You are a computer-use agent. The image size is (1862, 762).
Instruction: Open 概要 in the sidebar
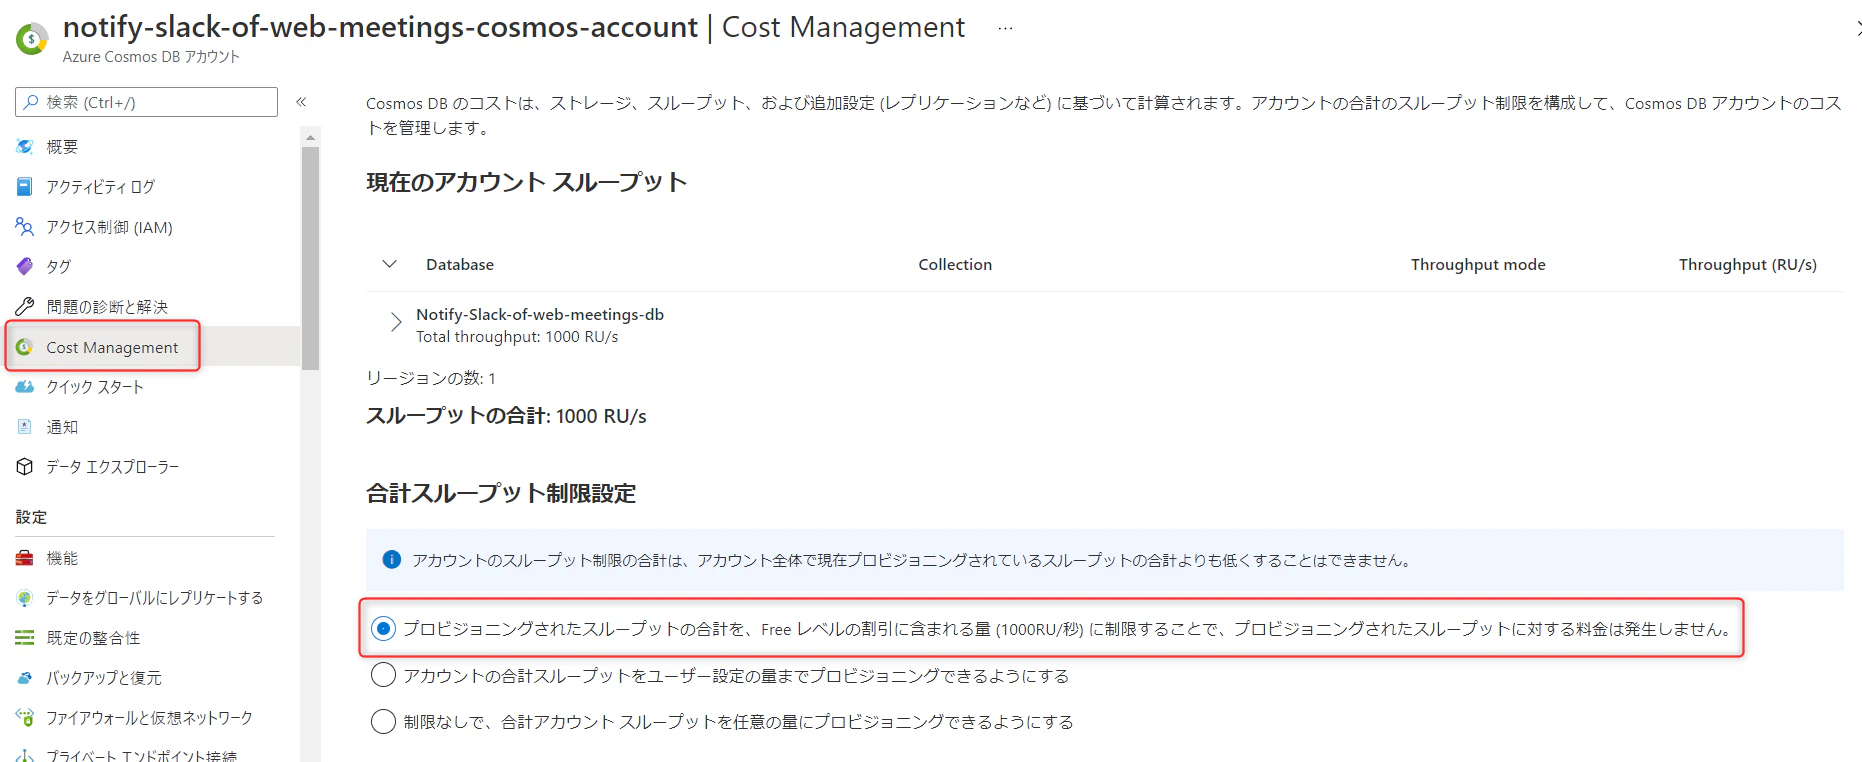pyautogui.click(x=62, y=147)
